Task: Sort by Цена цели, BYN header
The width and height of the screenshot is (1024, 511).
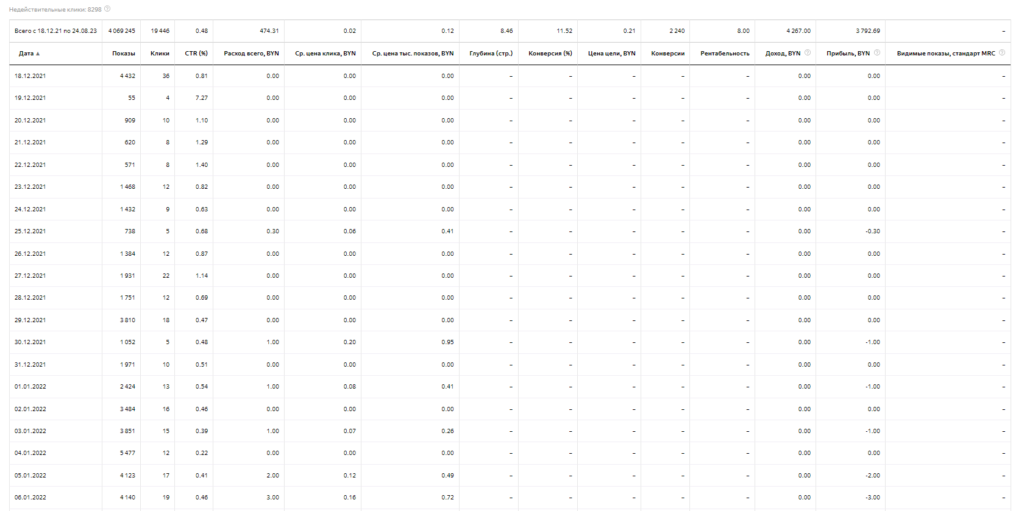Action: (x=612, y=54)
